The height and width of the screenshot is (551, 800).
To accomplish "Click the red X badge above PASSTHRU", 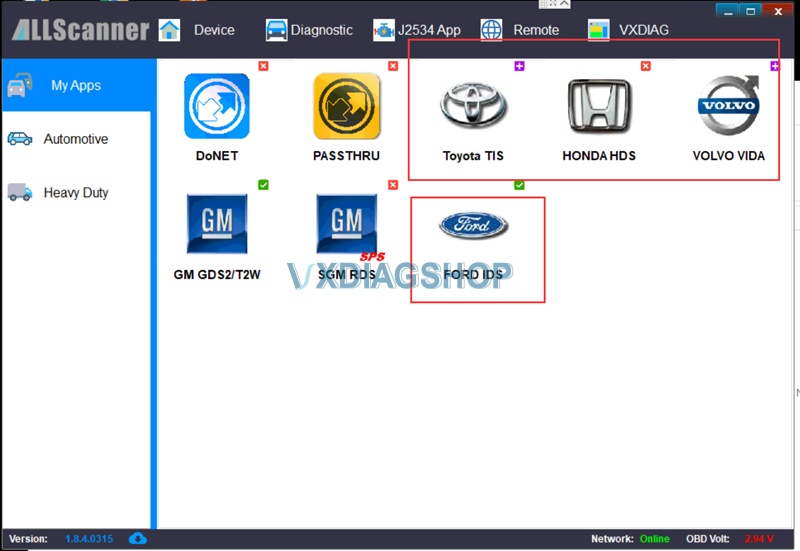I will [393, 66].
